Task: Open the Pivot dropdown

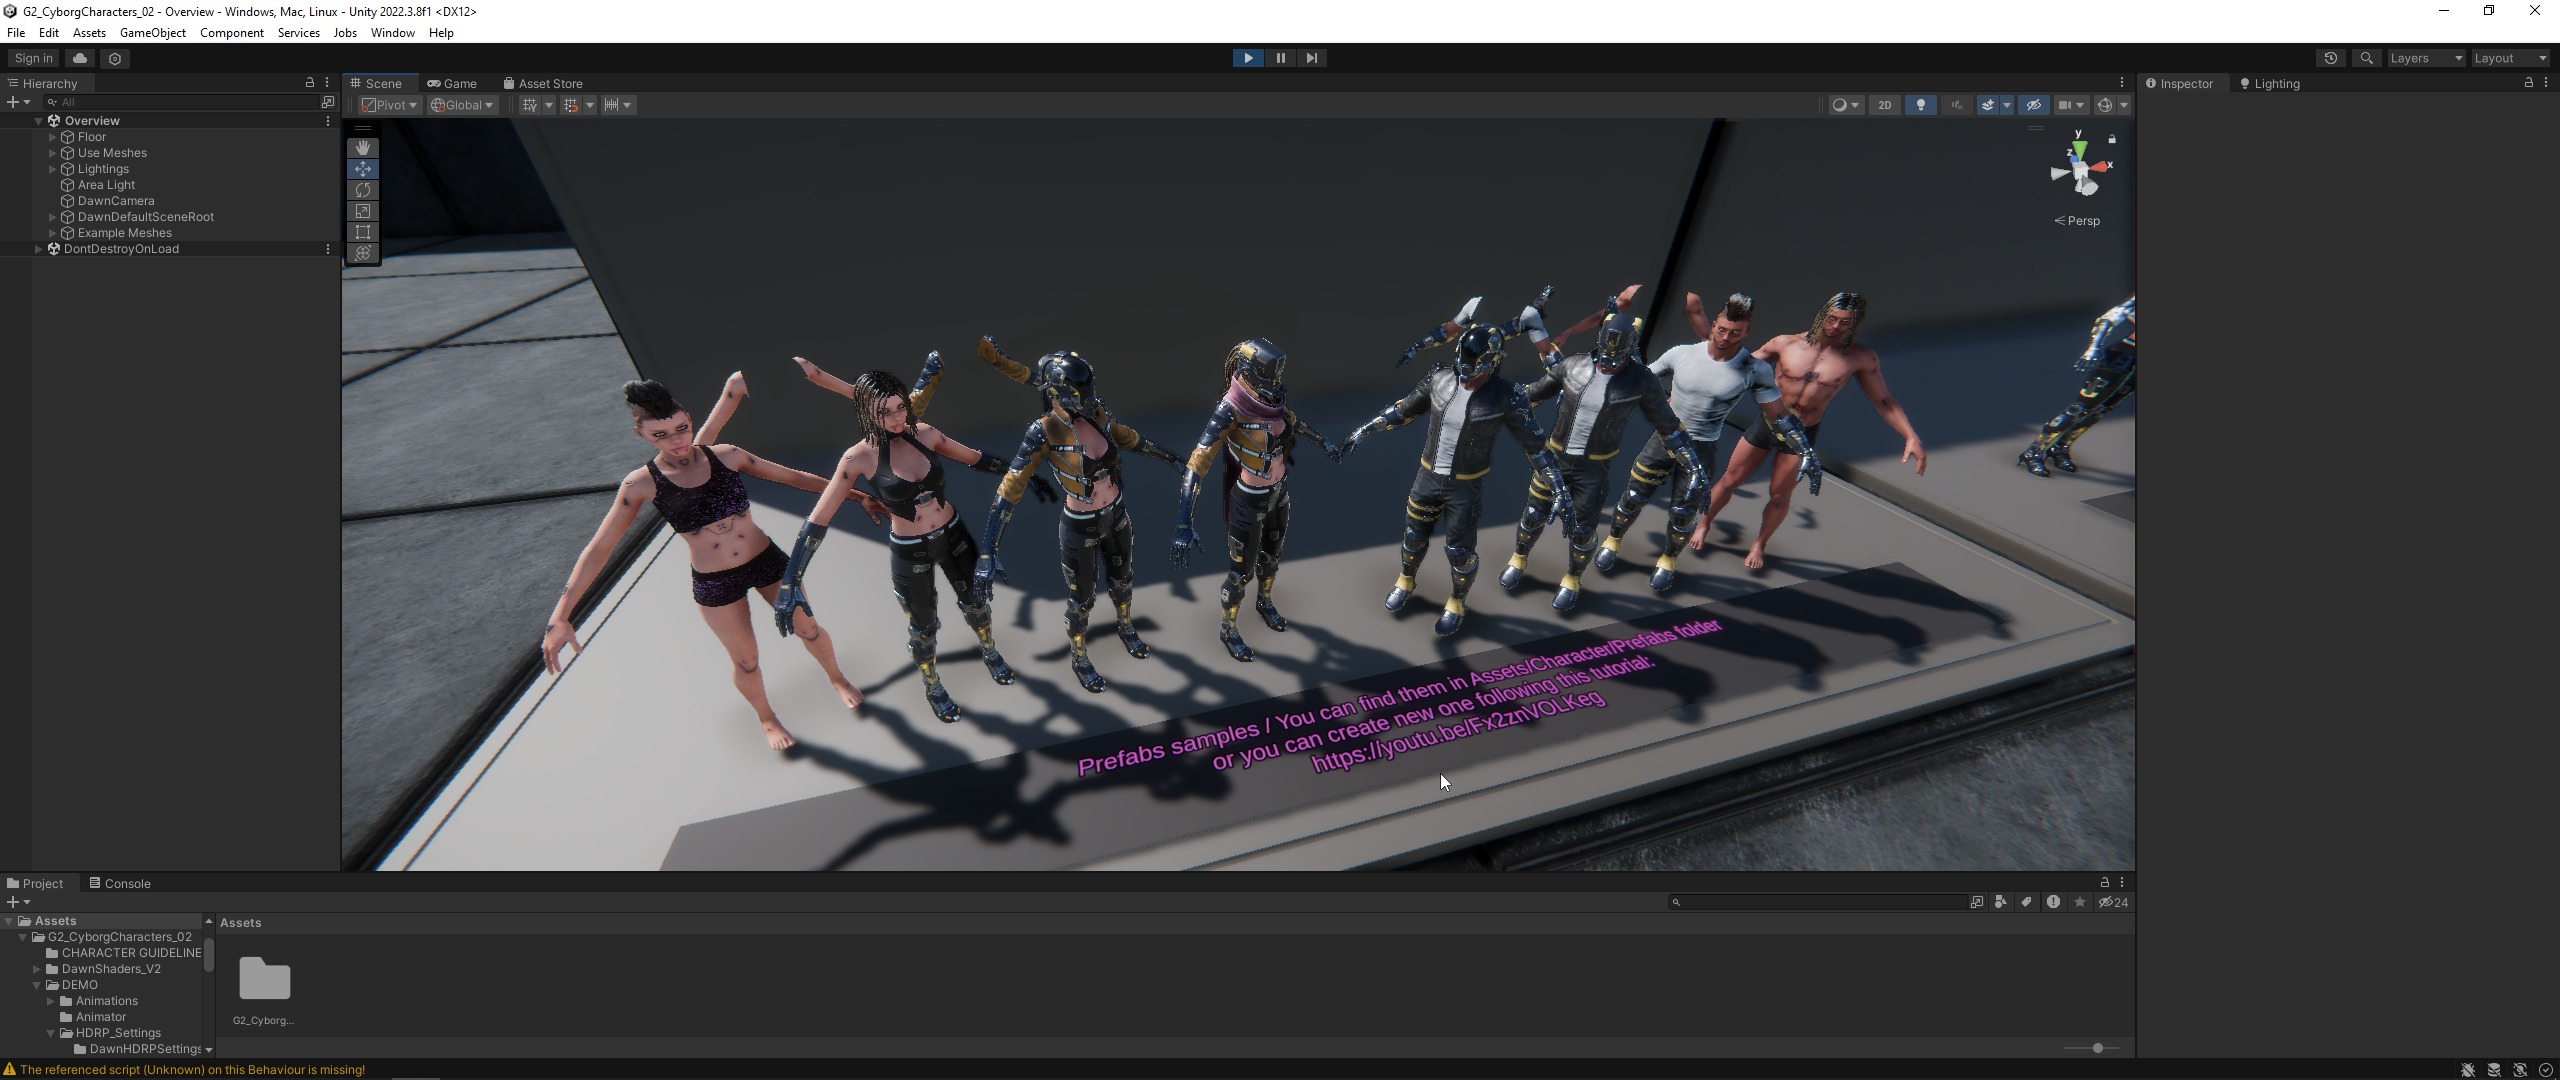Action: point(389,105)
